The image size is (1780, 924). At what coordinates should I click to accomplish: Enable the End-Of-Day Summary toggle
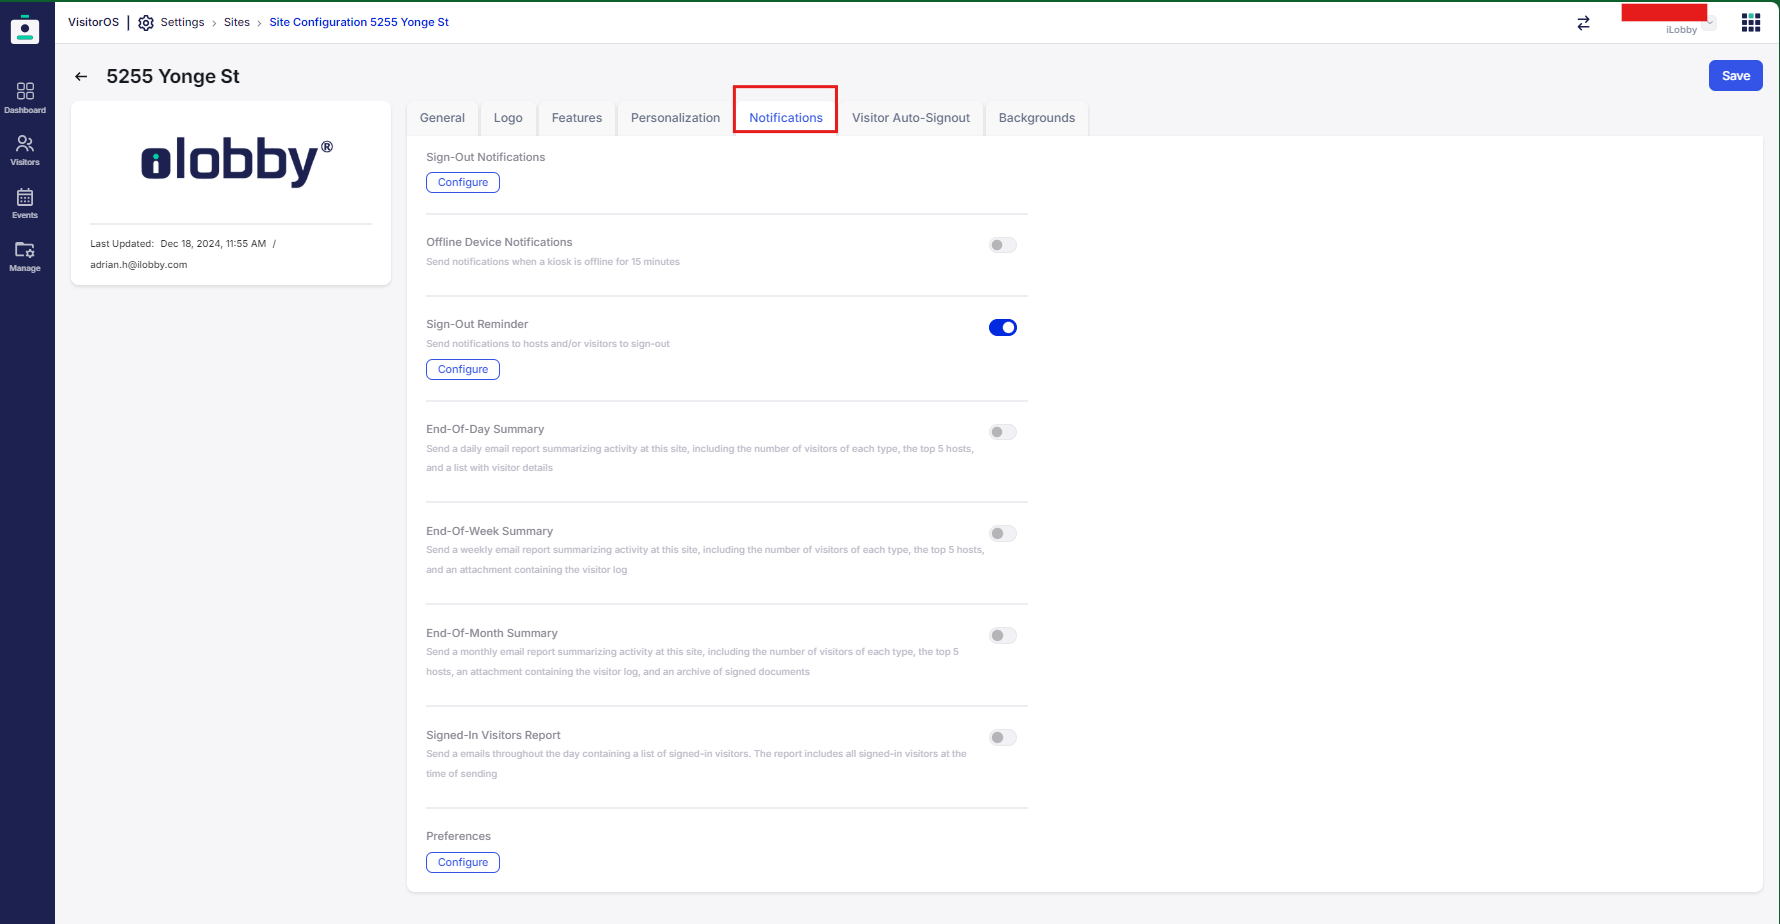pos(1002,432)
